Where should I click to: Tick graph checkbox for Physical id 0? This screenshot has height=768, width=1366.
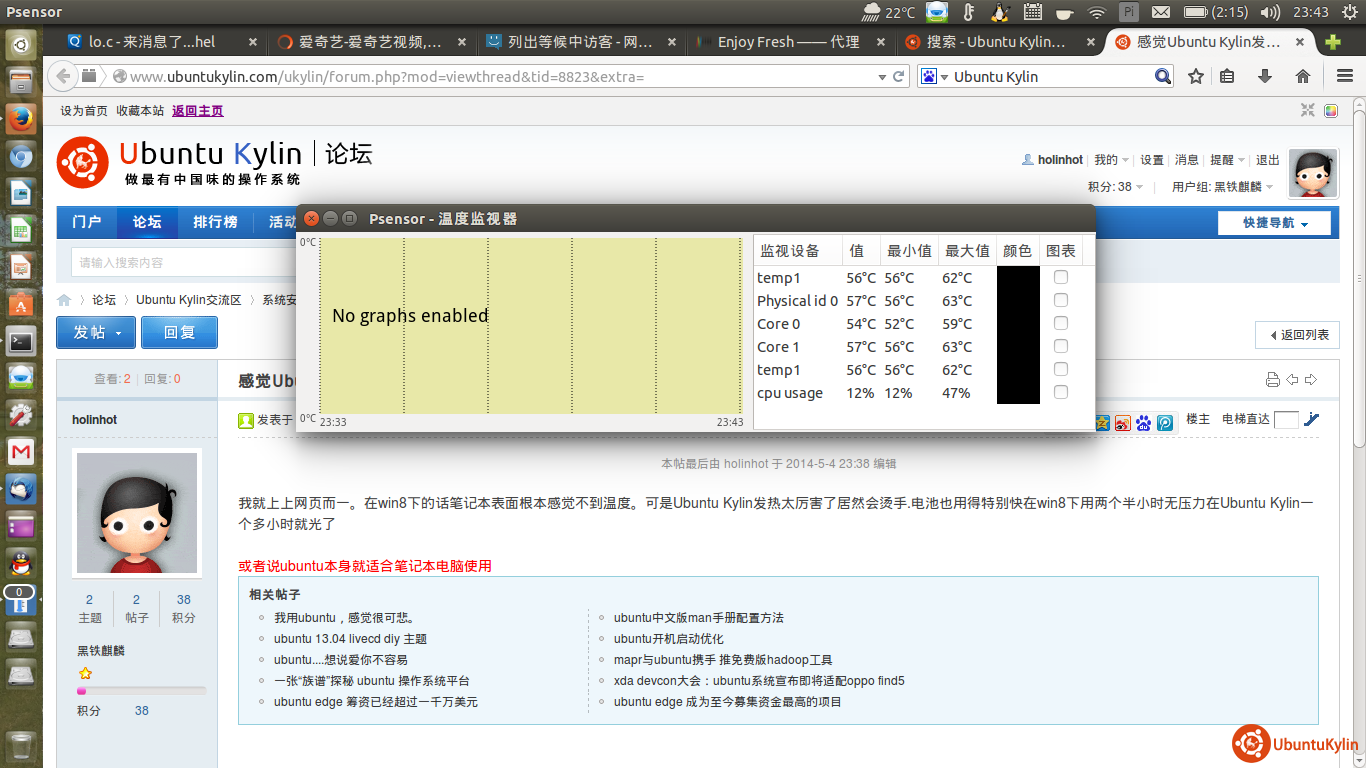1061,300
